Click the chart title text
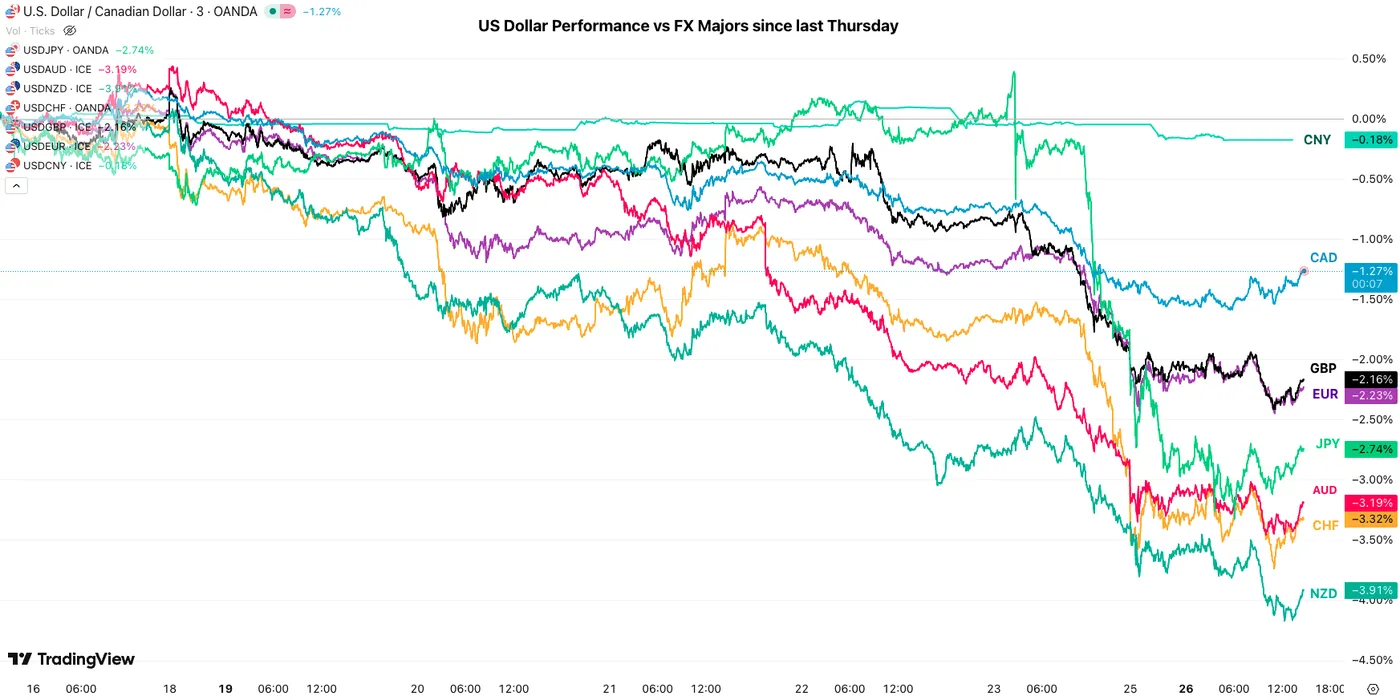 (x=688, y=26)
